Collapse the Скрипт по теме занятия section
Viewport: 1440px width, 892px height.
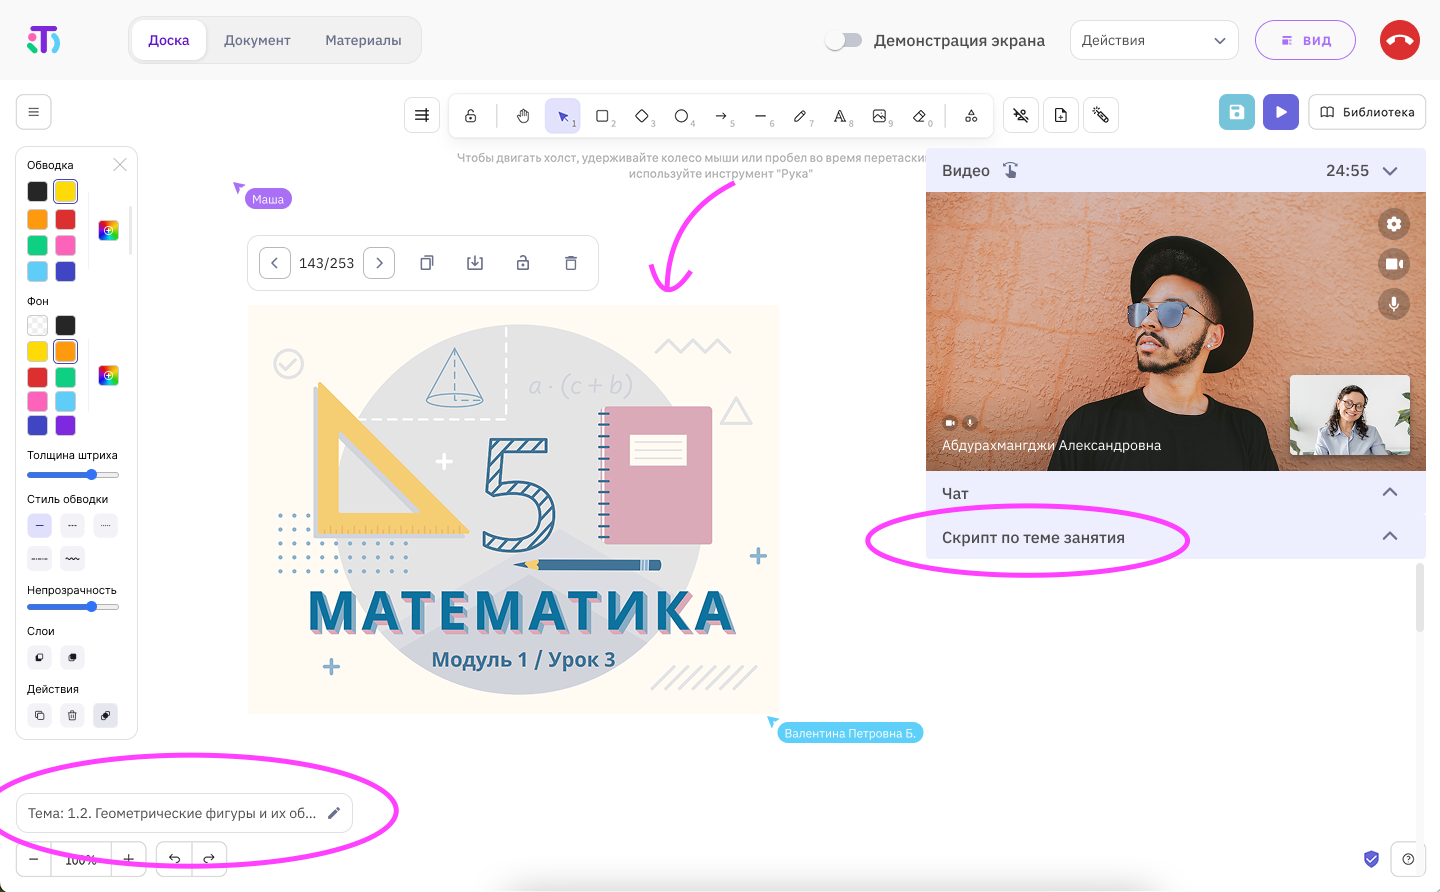1389,536
